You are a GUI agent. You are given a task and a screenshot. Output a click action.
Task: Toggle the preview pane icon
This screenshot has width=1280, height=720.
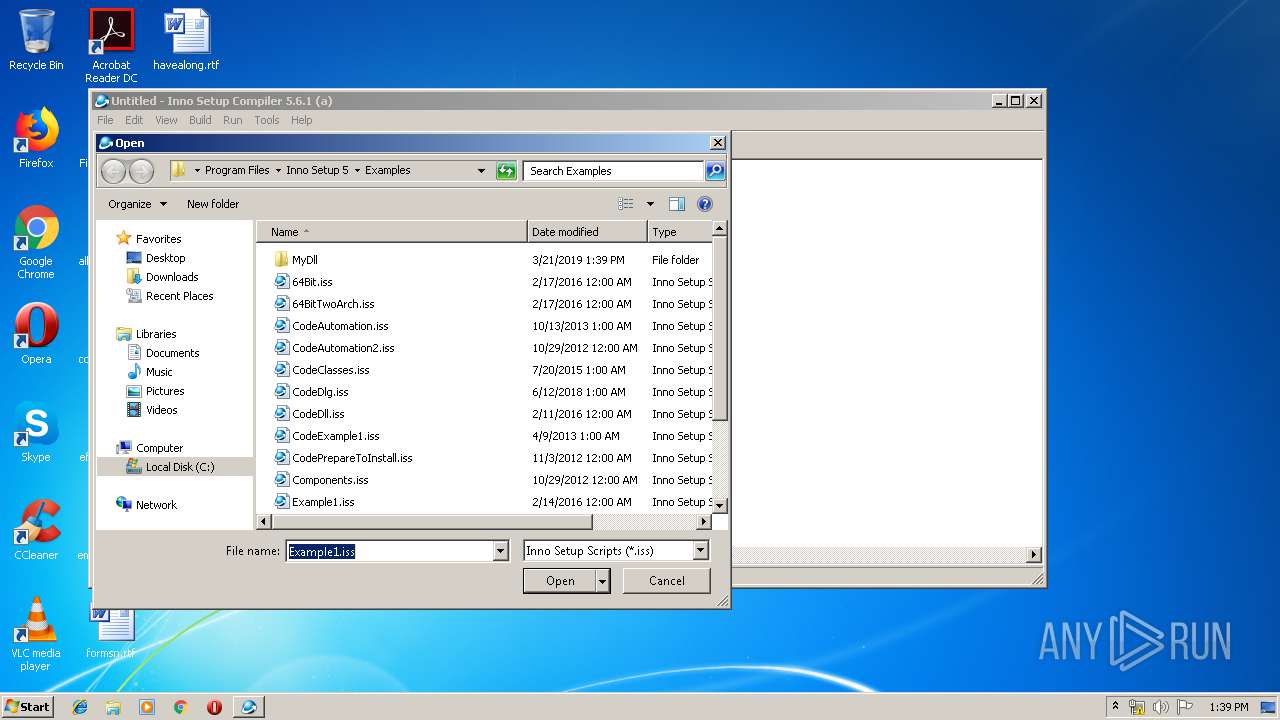(677, 204)
